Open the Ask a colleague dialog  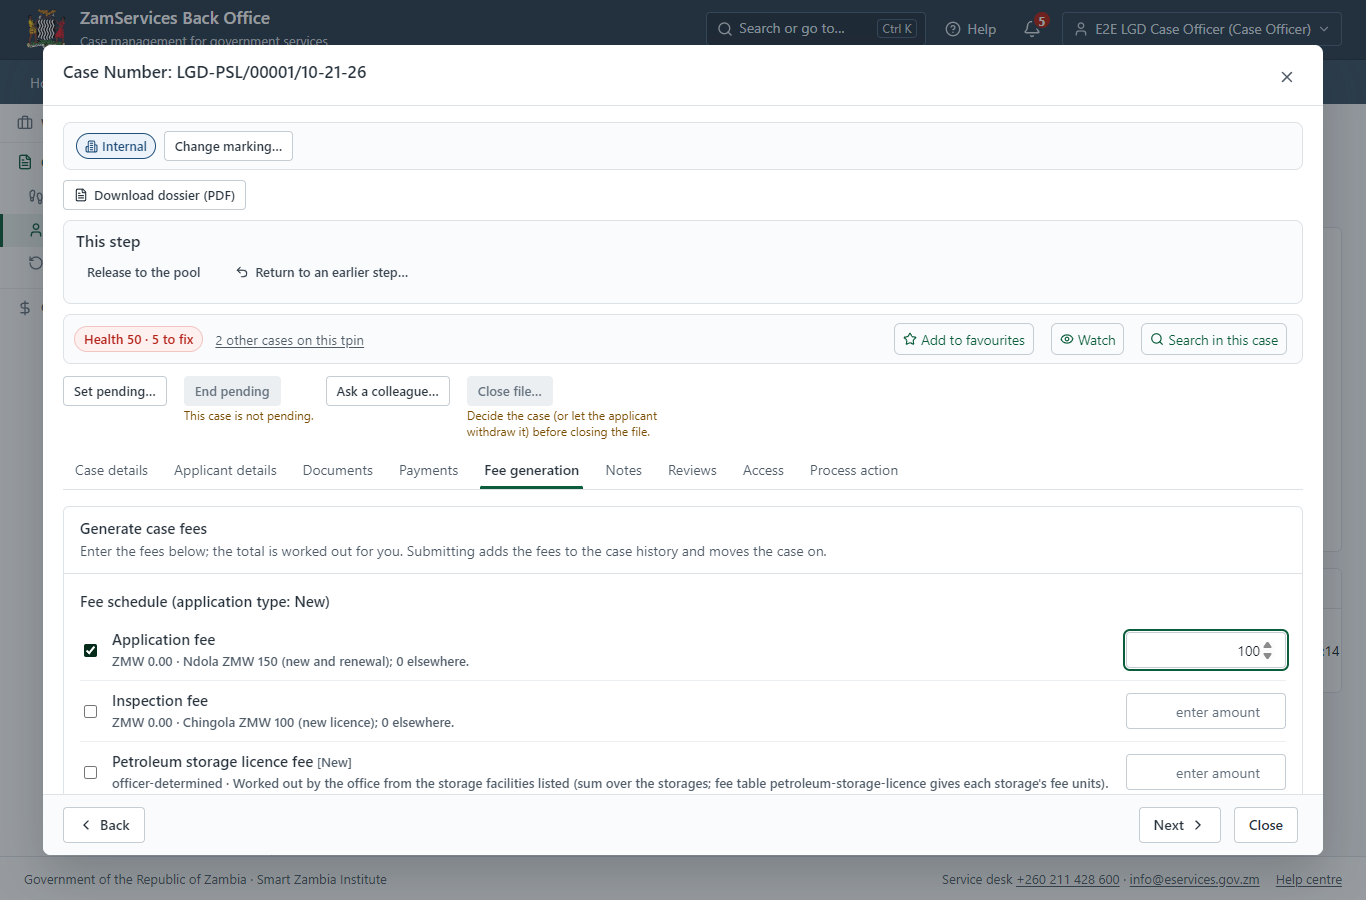[x=388, y=391]
